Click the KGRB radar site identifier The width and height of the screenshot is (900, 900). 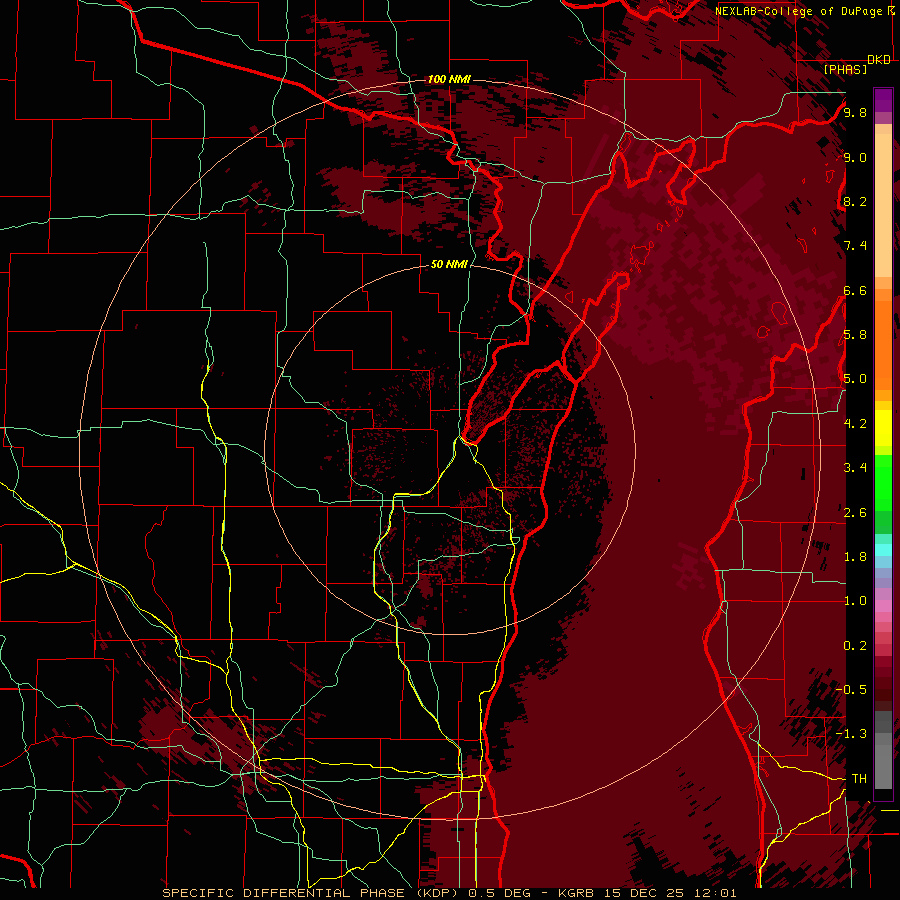pyautogui.click(x=575, y=893)
